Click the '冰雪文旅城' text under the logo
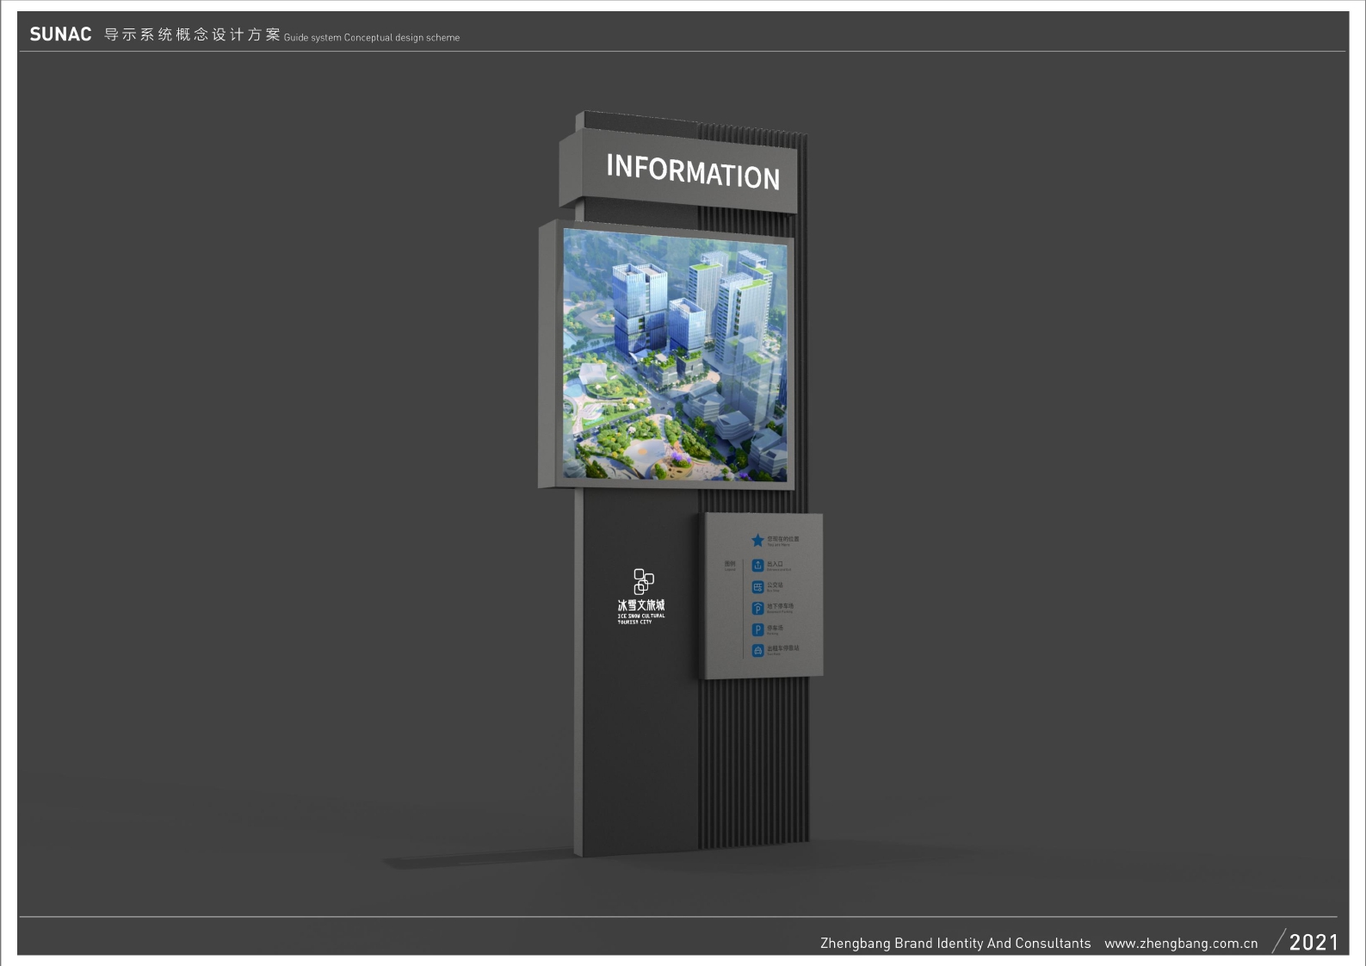This screenshot has width=1366, height=966. (641, 605)
